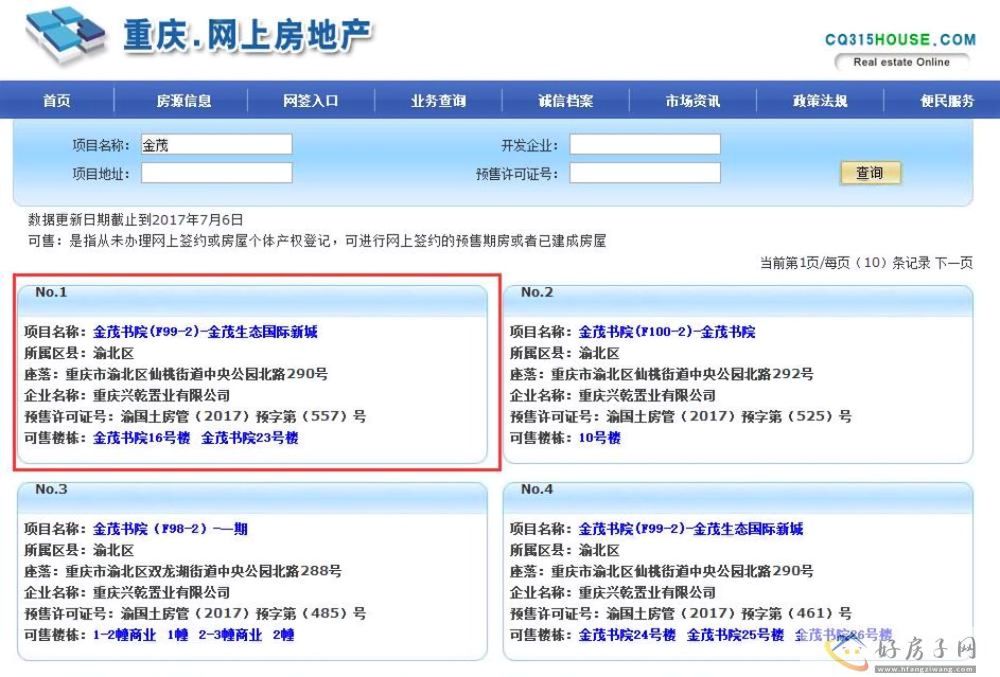Click the 1-2幢商业 building link

click(x=124, y=635)
